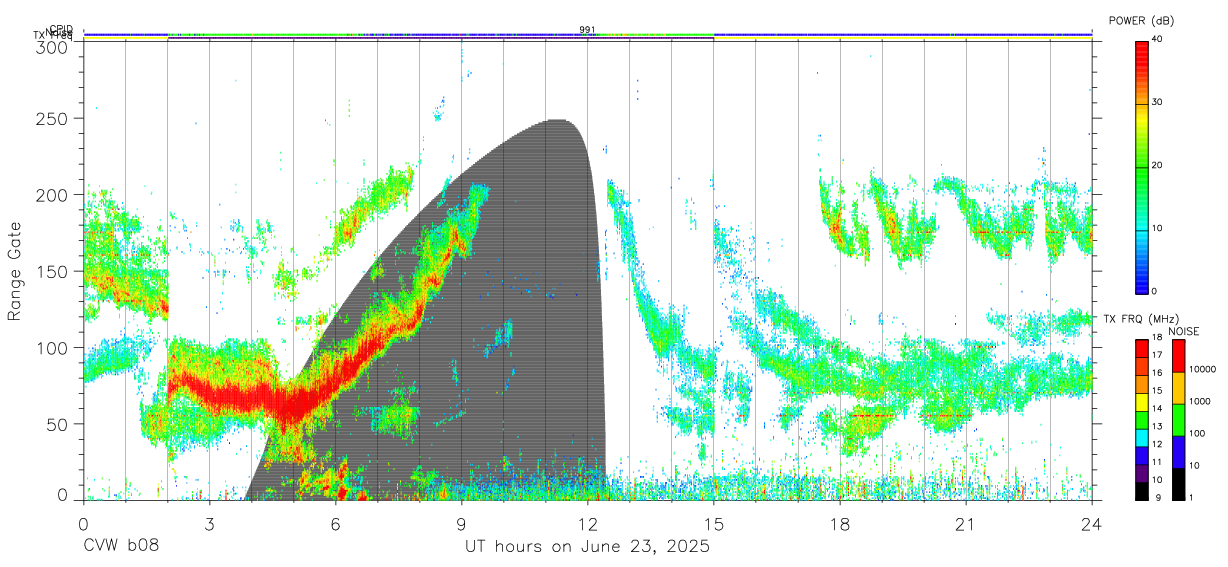This screenshot has width=1228, height=567.
Task: Click the '150' range gate tick label
Action: [x=51, y=271]
